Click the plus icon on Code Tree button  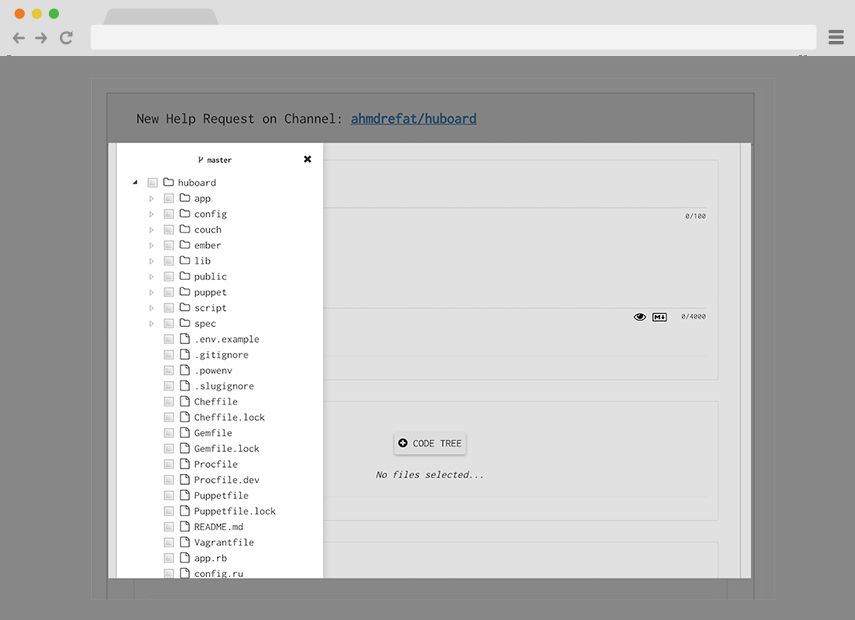[403, 443]
